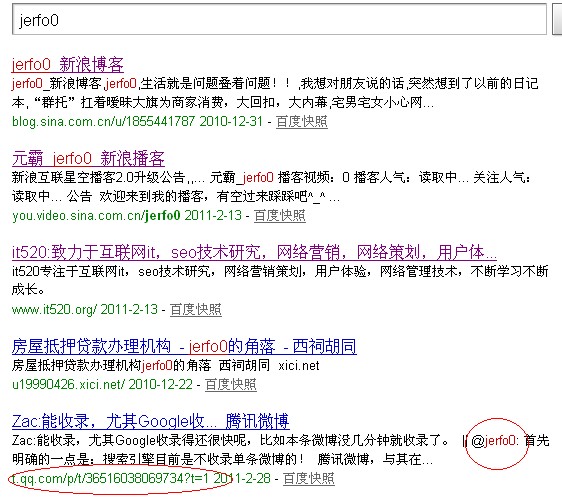Image resolution: width=562 pixels, height=502 pixels.
Task: Open 百度快照 for the 新浪博客 result
Action: pos(302,121)
